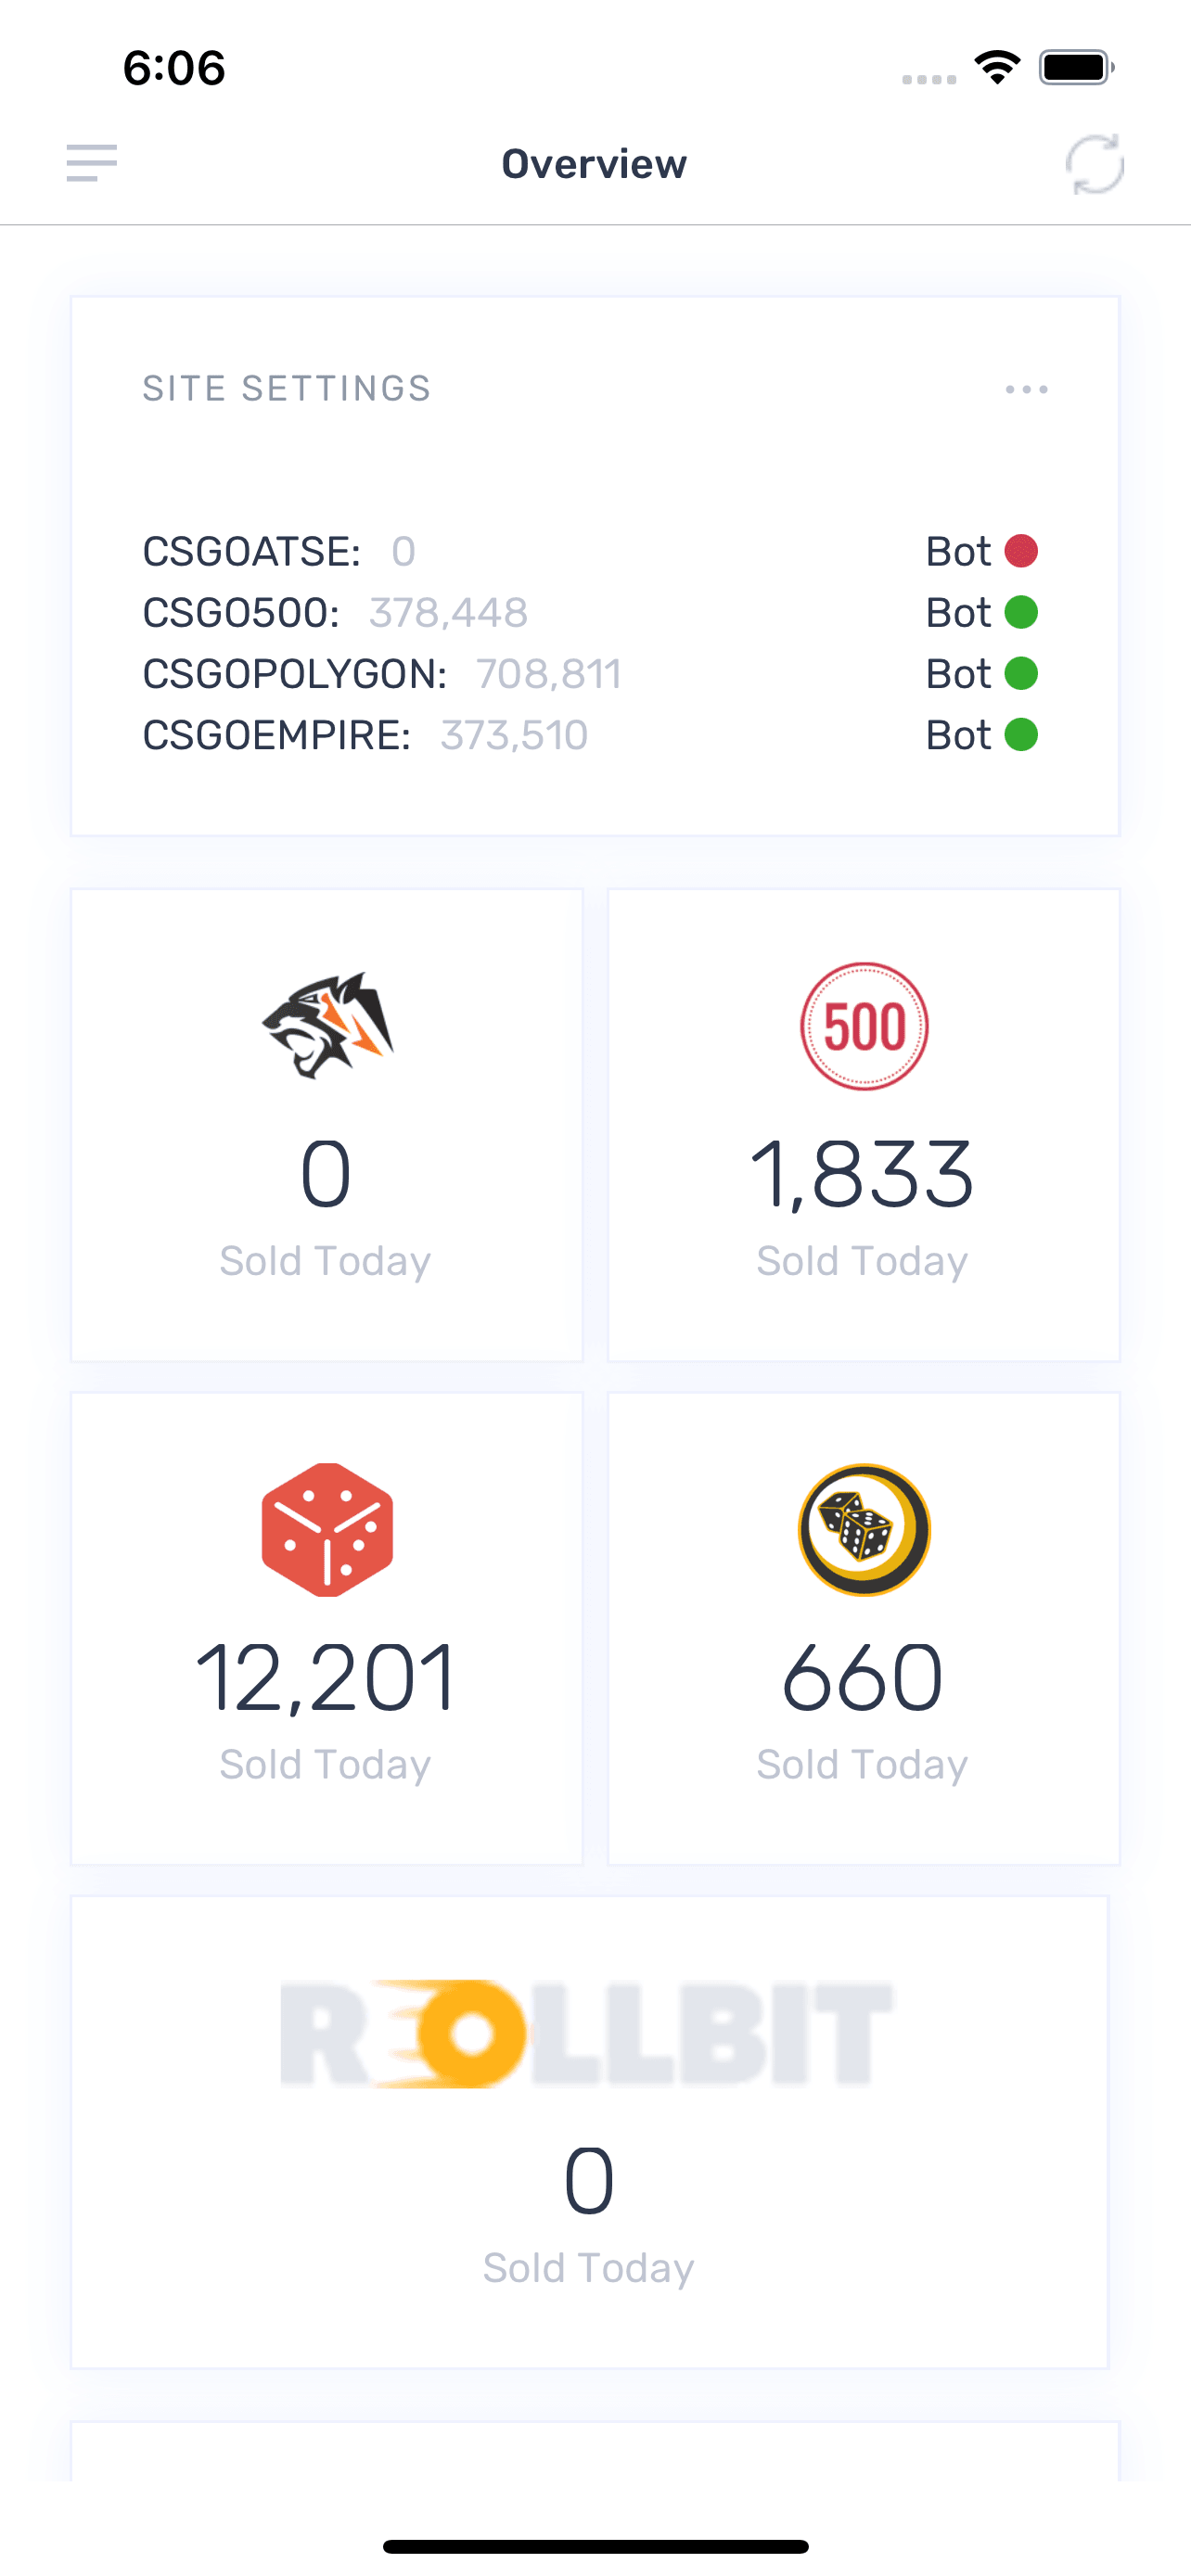1191x2576 pixels.
Task: Open the 12,201 Sold Today card
Action: (327, 1628)
